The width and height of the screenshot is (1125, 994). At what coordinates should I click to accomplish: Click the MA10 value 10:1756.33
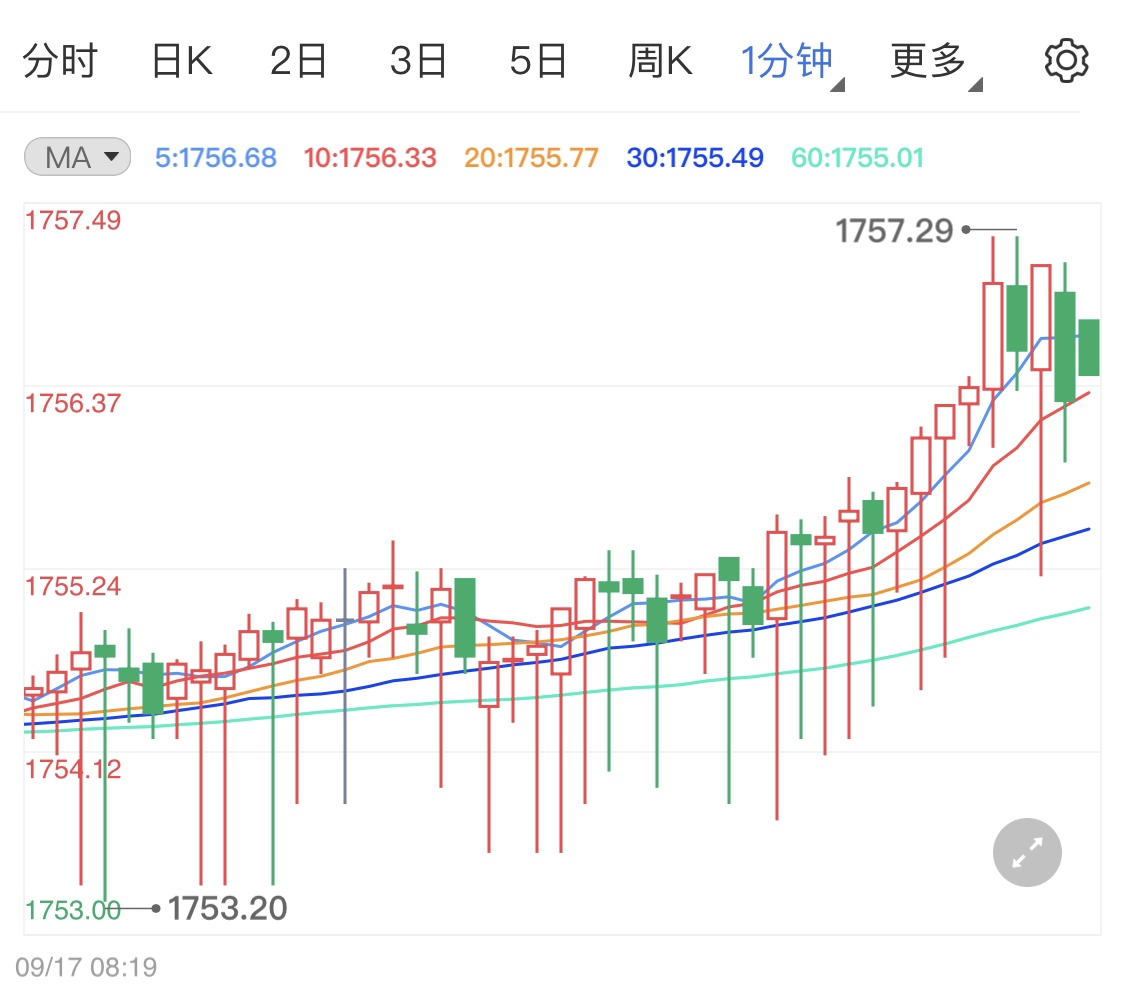pyautogui.click(x=369, y=157)
